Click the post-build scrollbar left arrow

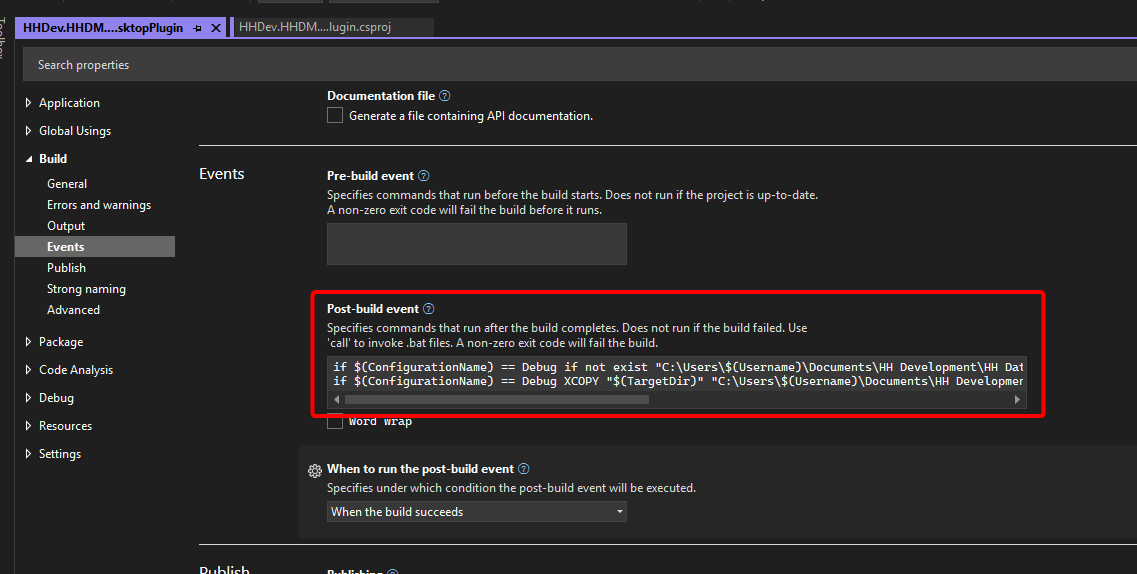tap(336, 399)
